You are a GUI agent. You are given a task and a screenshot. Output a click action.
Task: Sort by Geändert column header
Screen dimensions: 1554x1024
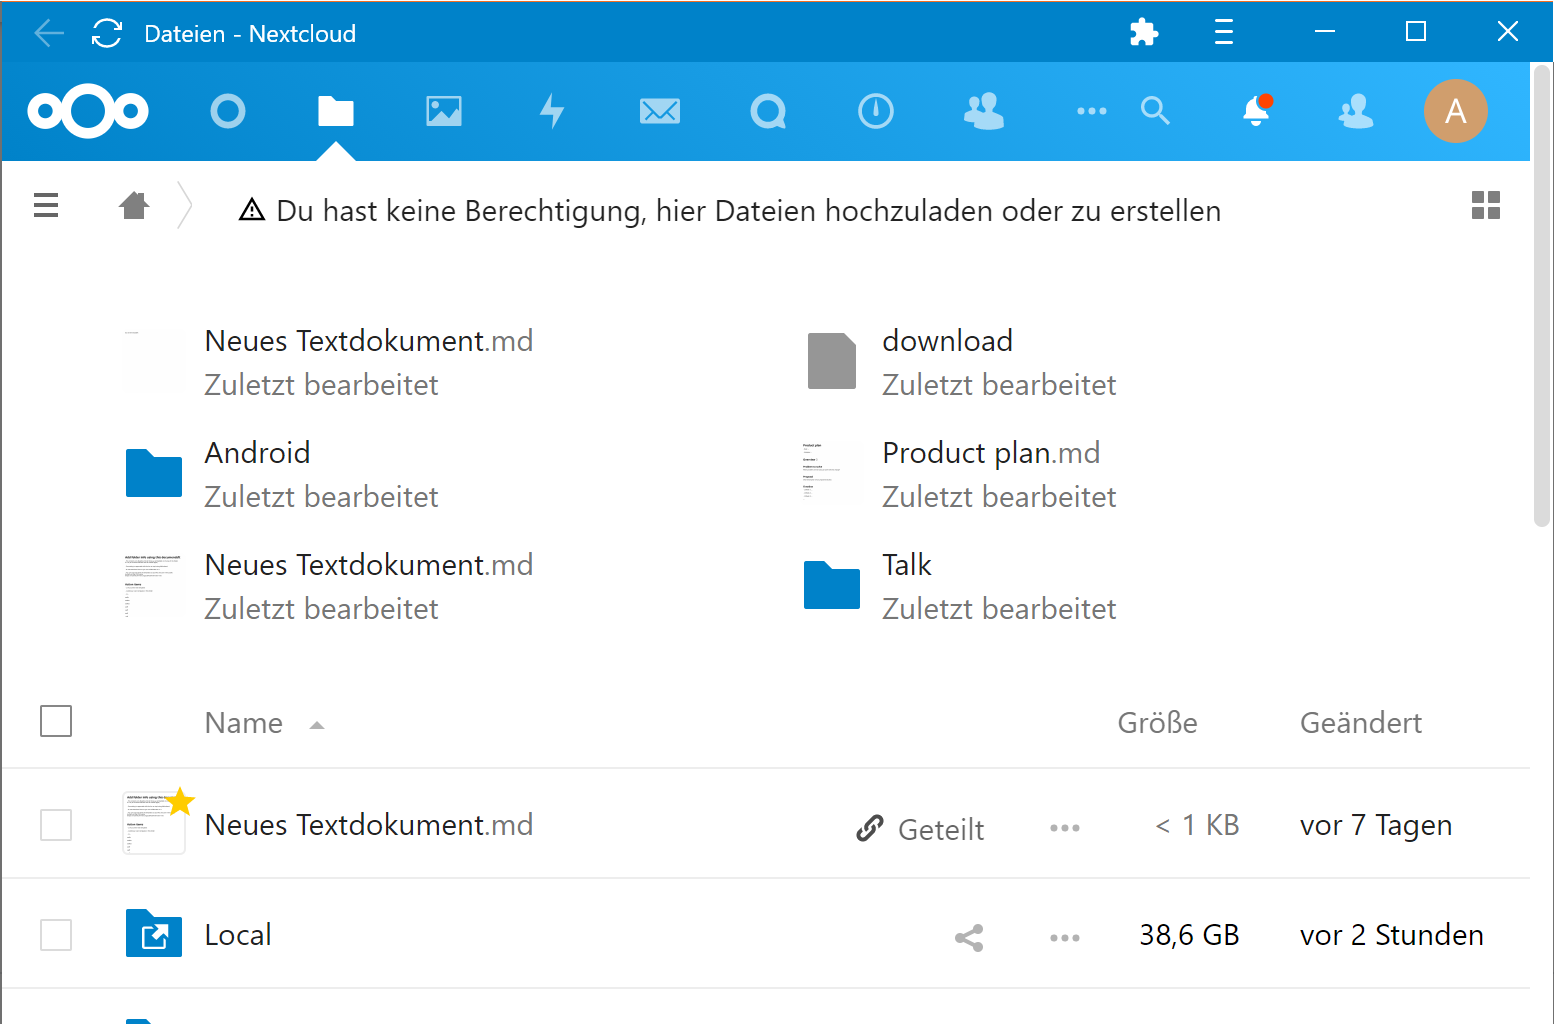click(x=1361, y=722)
